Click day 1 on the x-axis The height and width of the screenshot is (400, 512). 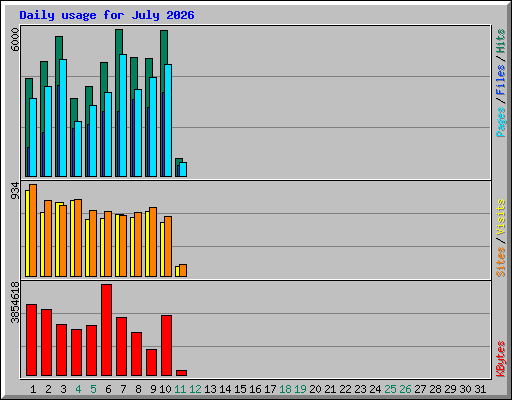tap(33, 389)
